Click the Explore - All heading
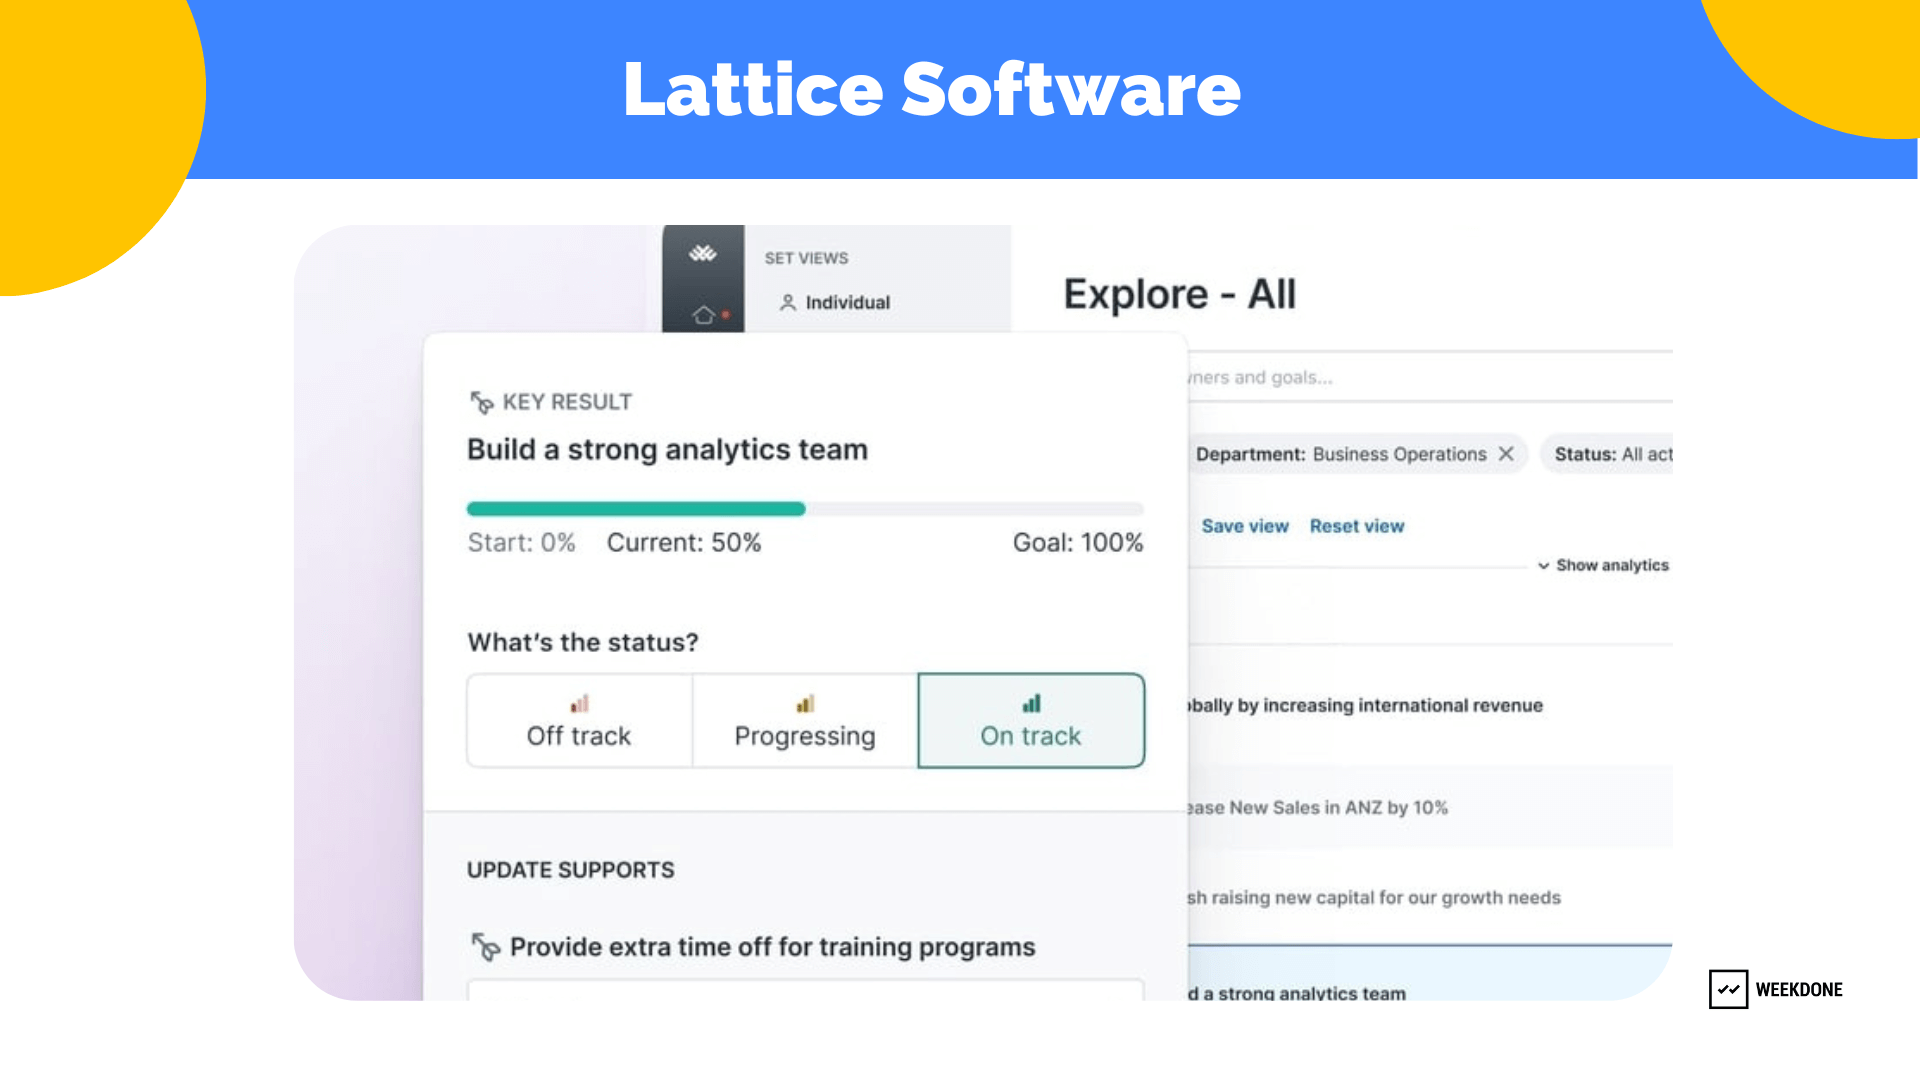The height and width of the screenshot is (1080, 1920). click(x=1179, y=294)
